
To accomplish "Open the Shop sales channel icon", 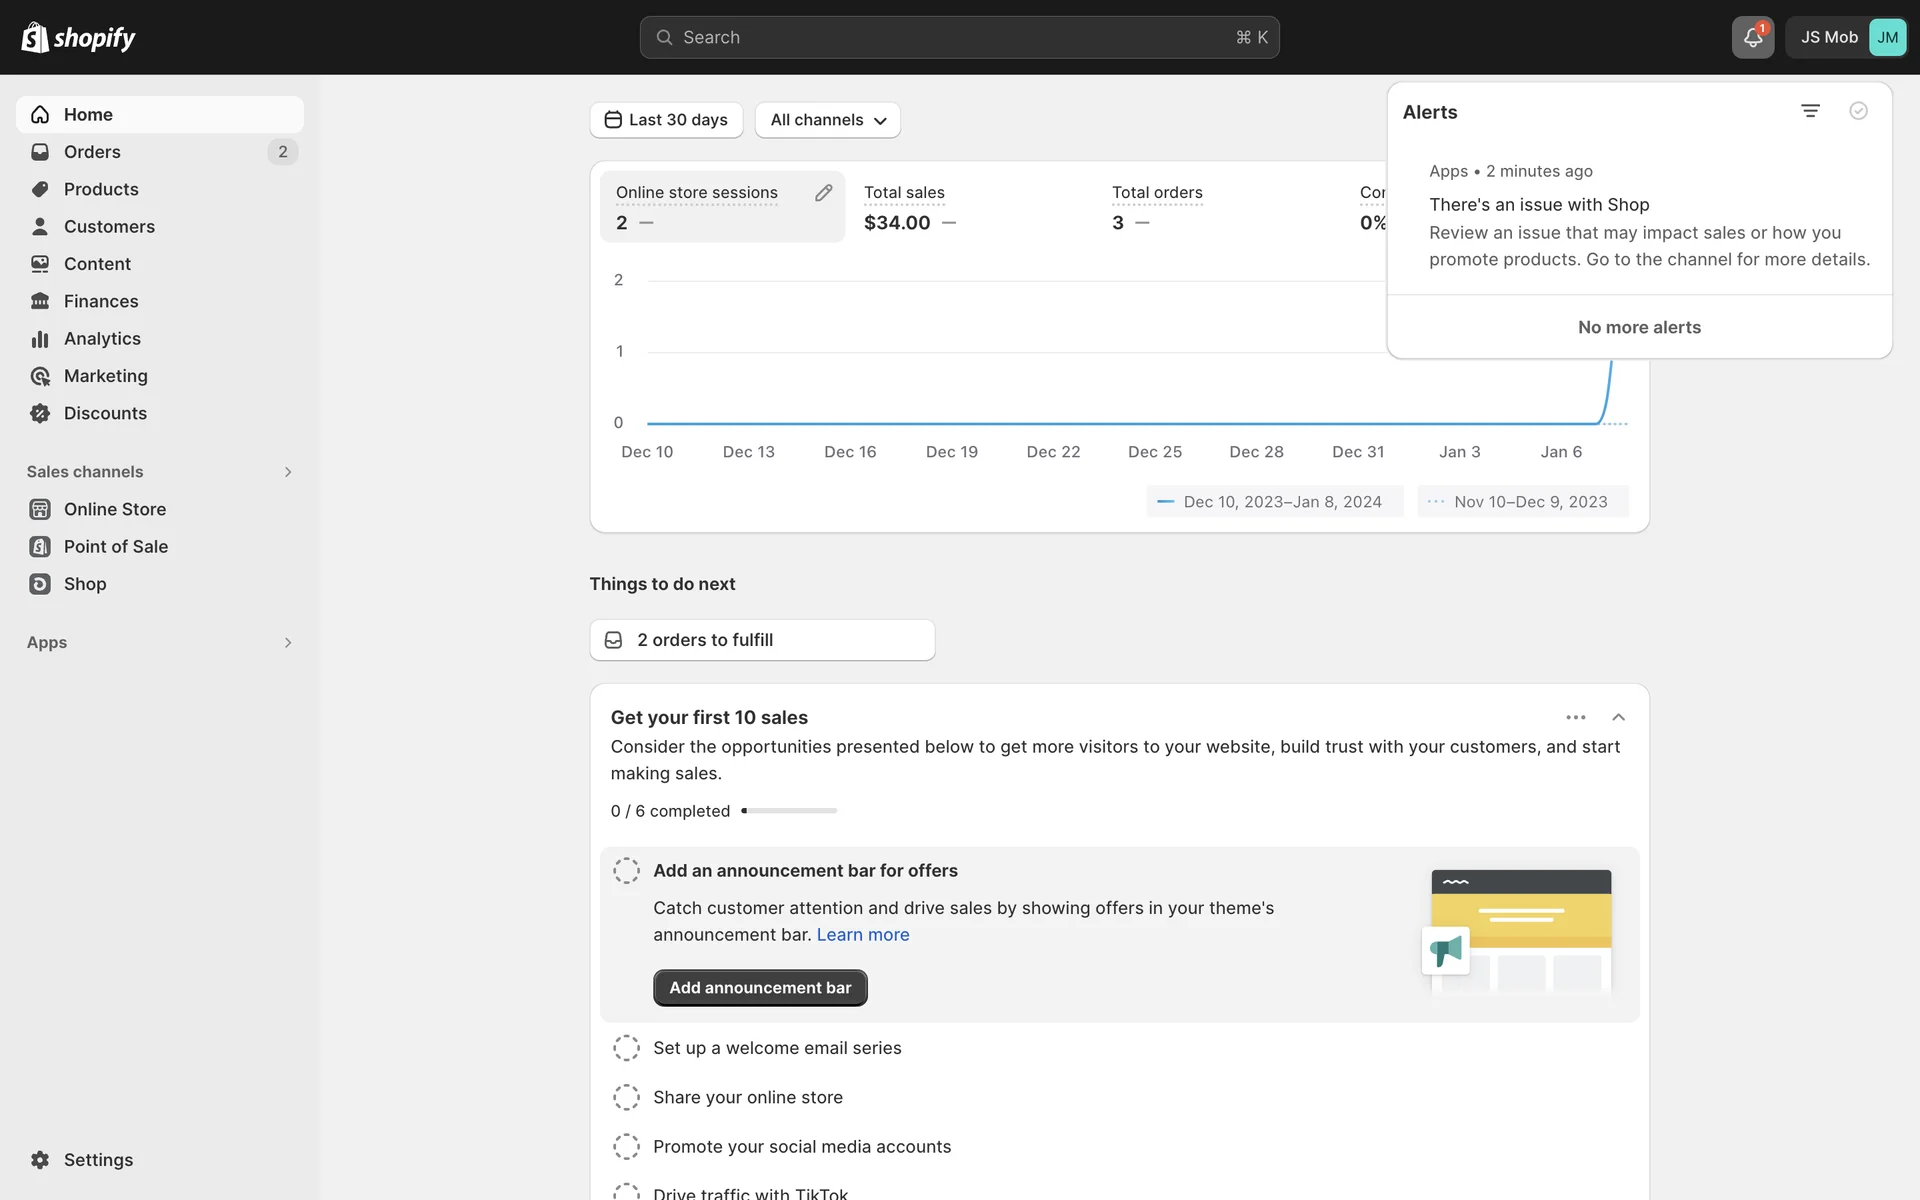I will (40, 584).
